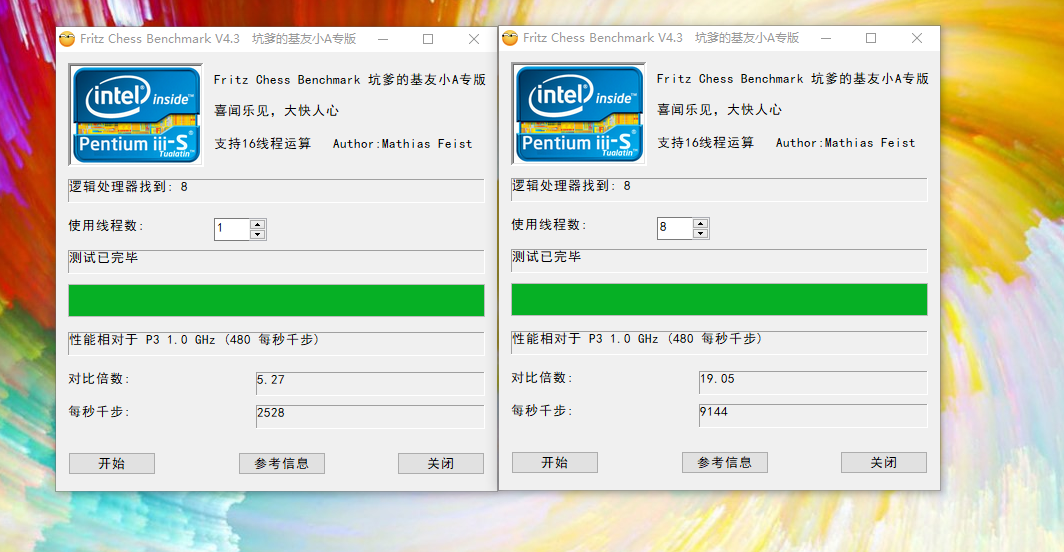Open 参考信息 in the right window
The width and height of the screenshot is (1064, 552).
pyautogui.click(x=725, y=462)
